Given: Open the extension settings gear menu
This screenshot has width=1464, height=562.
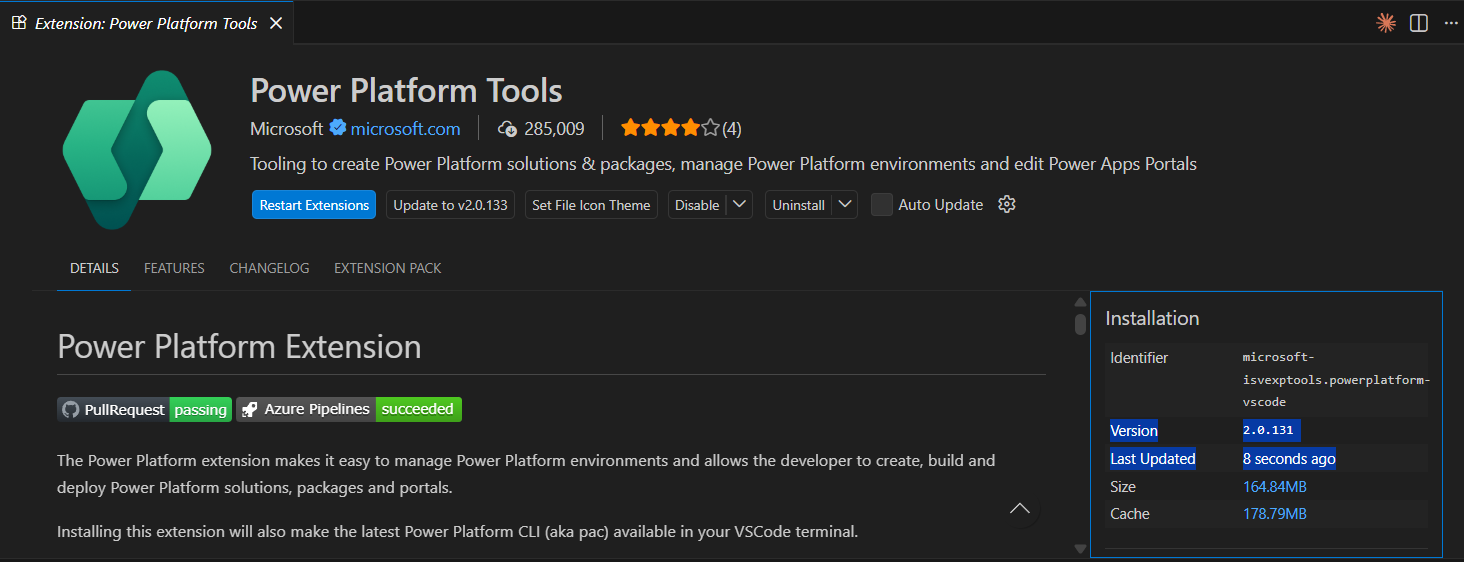Looking at the screenshot, I should 1007,205.
